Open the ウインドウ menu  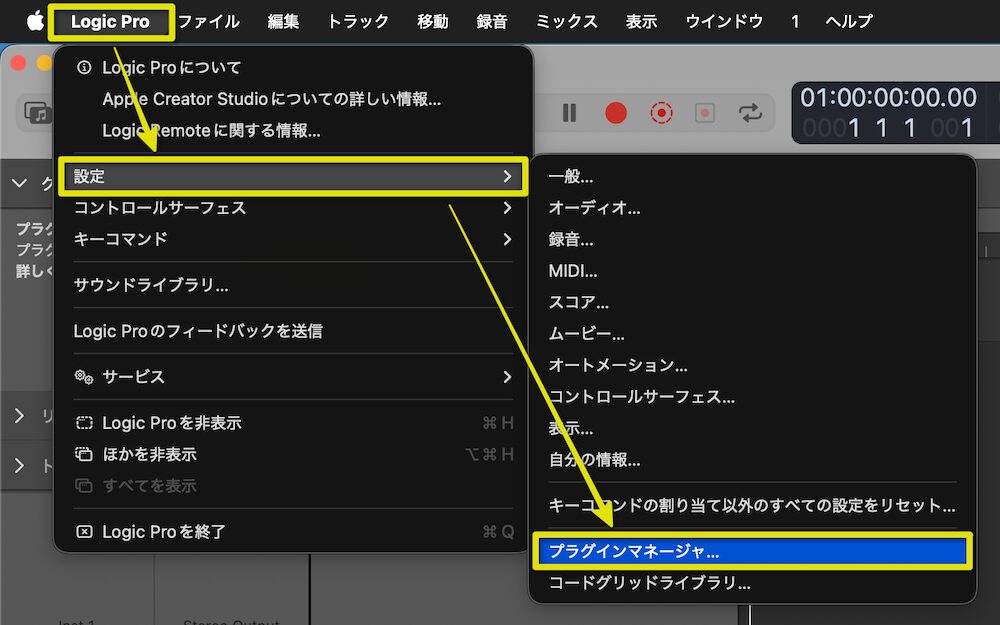coord(723,20)
